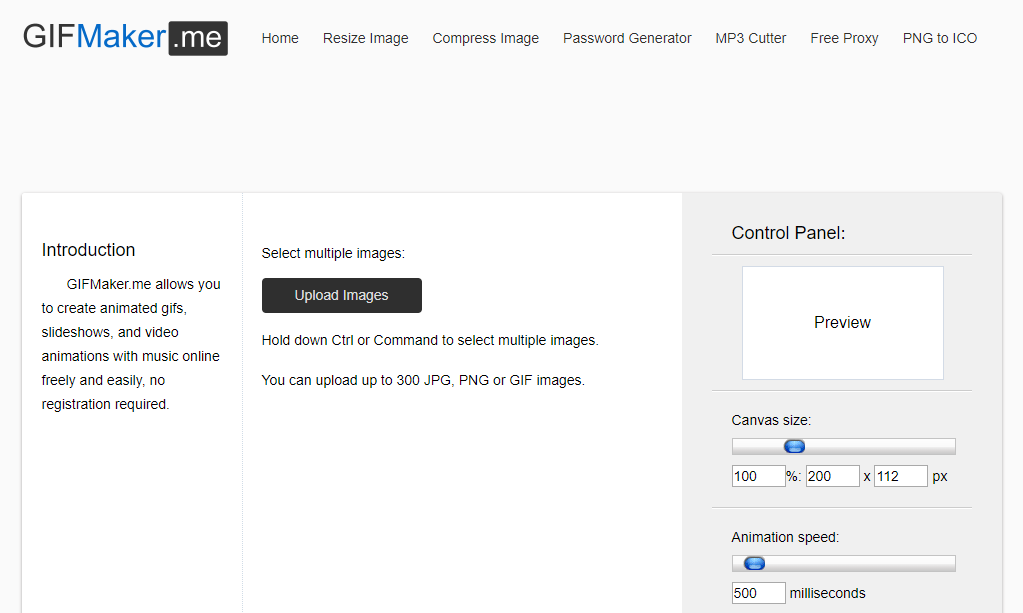Open the Compress Image page
1023x613 pixels.
pos(485,38)
